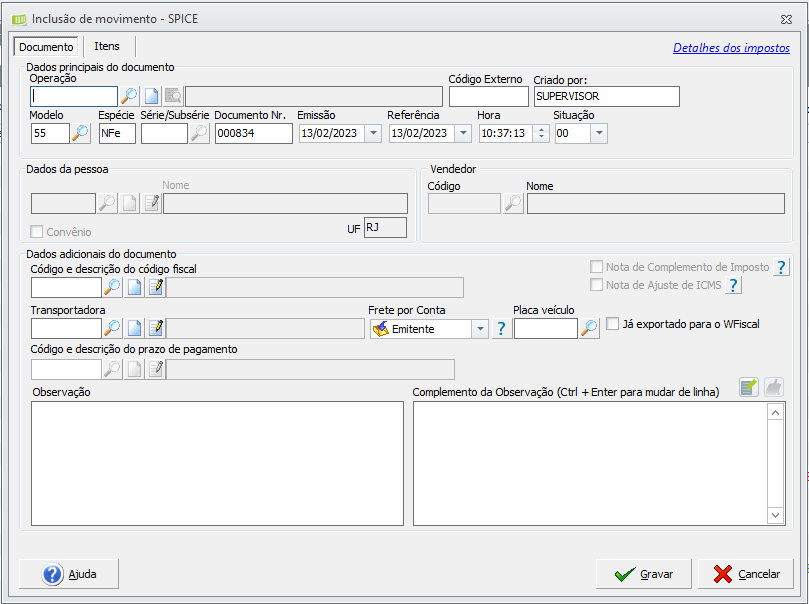Check Nota de Ajuste de ICMS

pos(596,285)
